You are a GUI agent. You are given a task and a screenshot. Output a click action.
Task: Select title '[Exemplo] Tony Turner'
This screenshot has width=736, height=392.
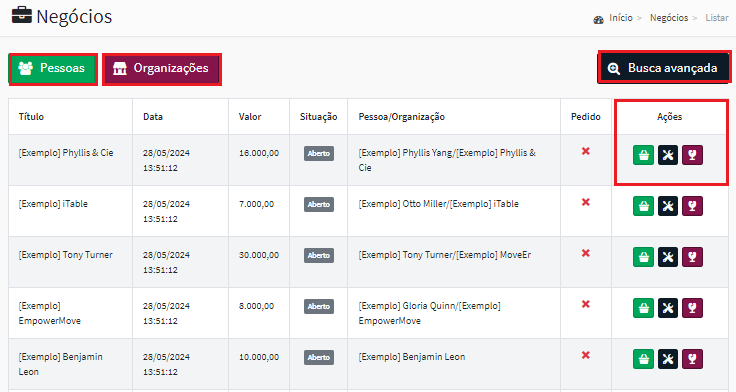(66, 255)
